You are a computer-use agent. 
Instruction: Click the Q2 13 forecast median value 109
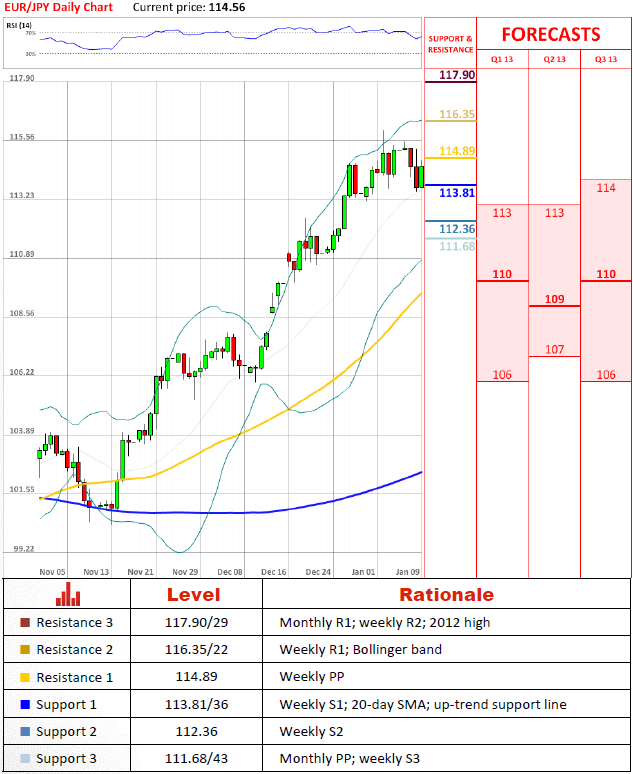(x=554, y=299)
